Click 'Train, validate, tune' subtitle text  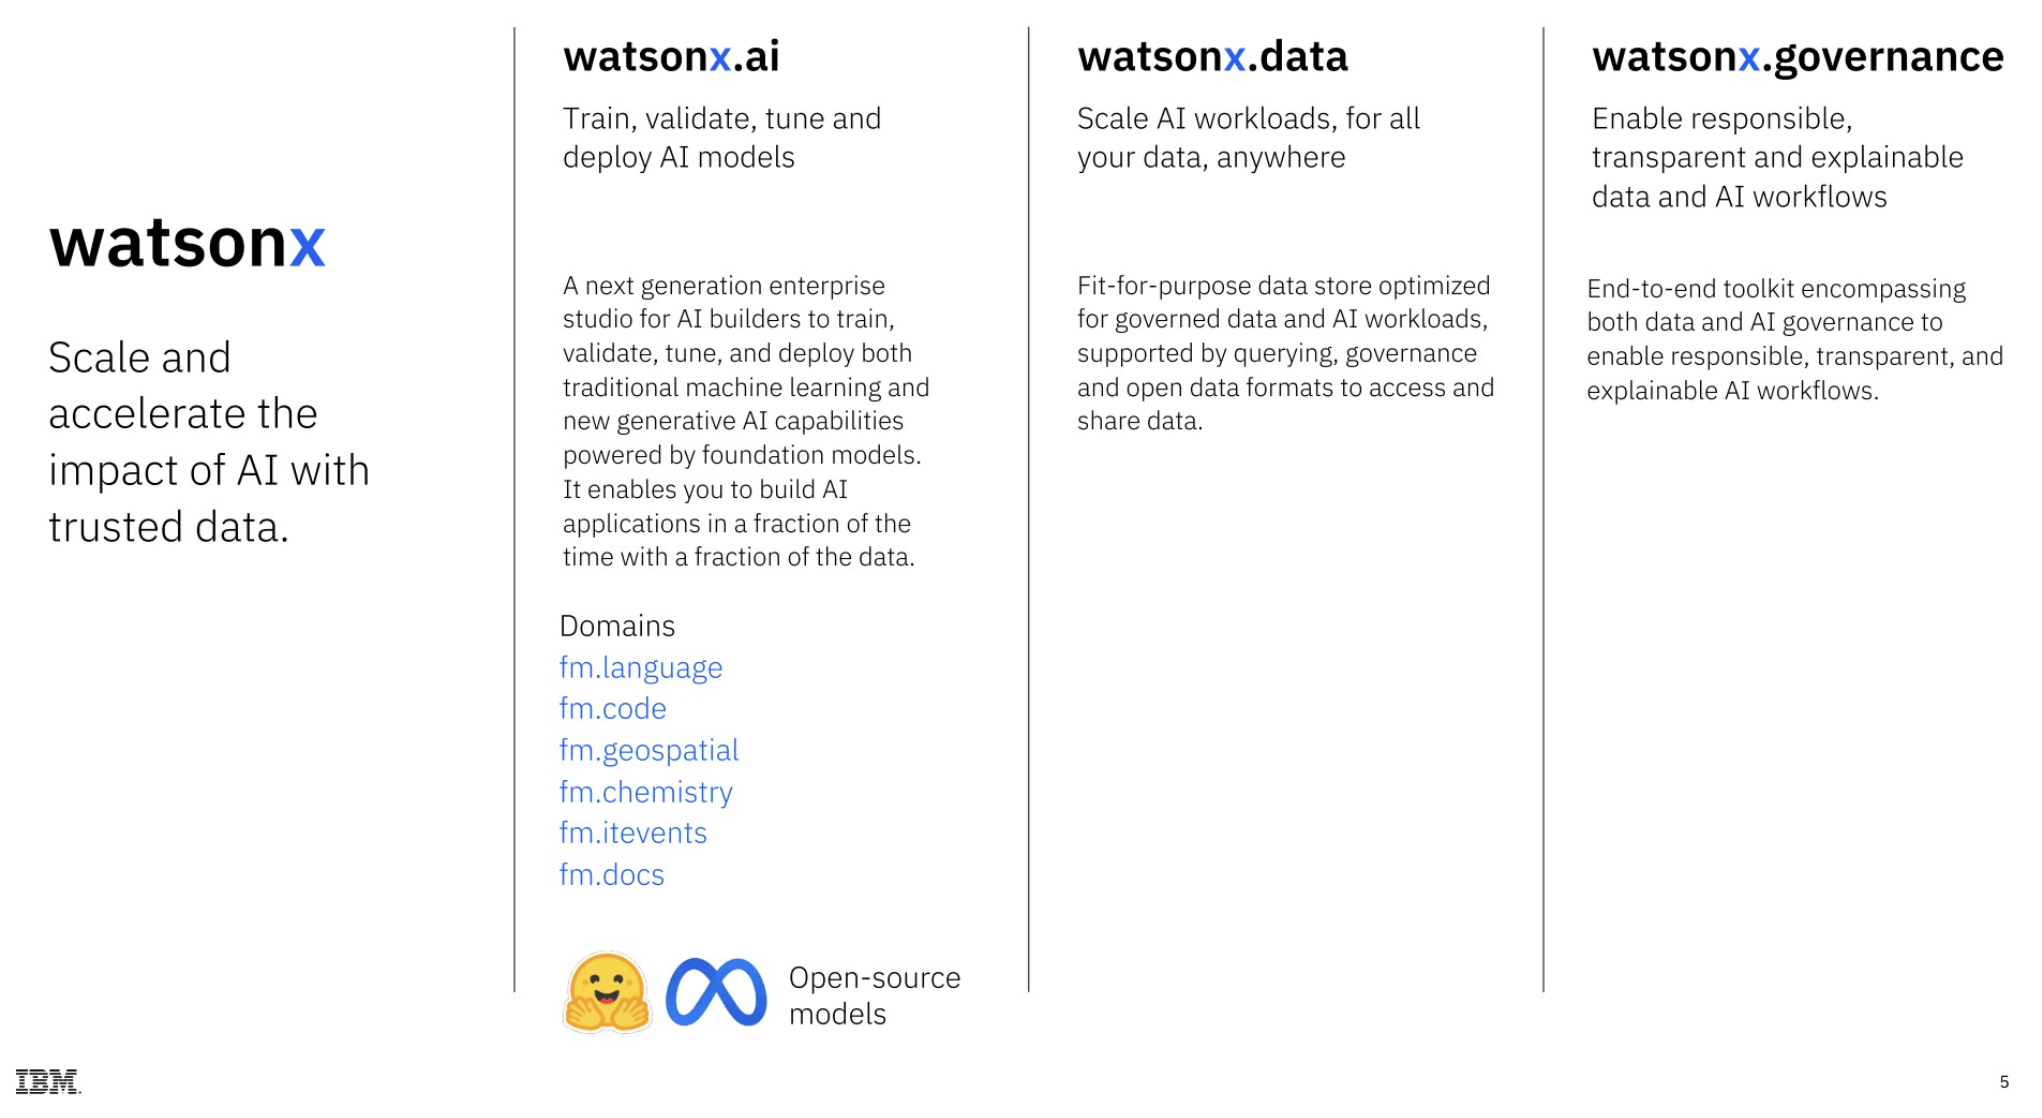click(x=721, y=138)
